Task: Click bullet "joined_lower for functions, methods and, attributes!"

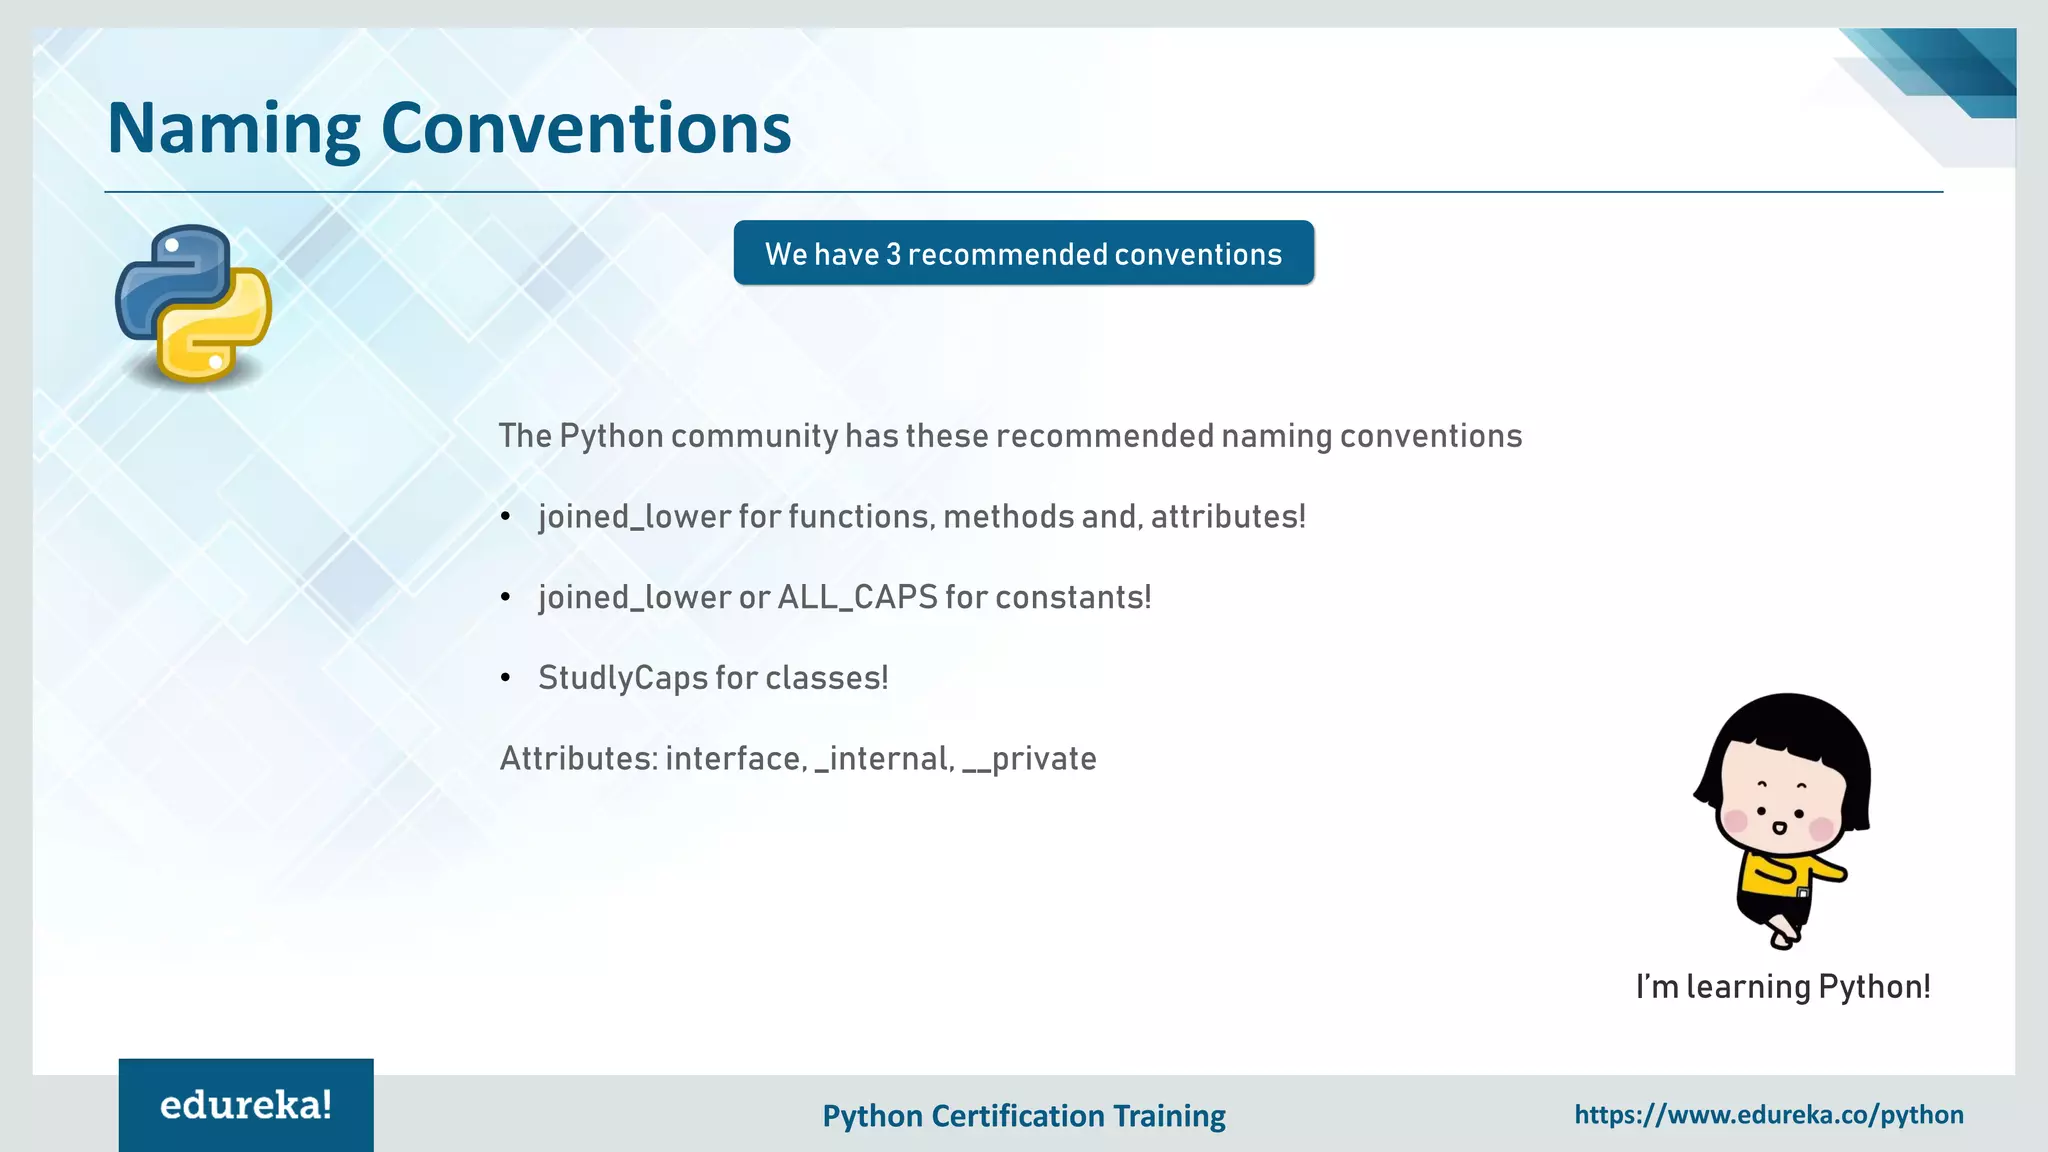Action: click(922, 517)
